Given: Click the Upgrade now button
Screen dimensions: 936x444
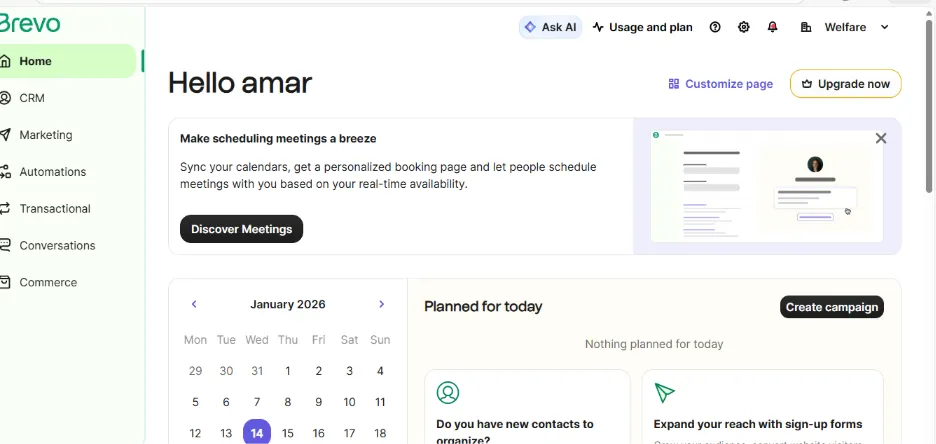Looking at the screenshot, I should coord(845,84).
